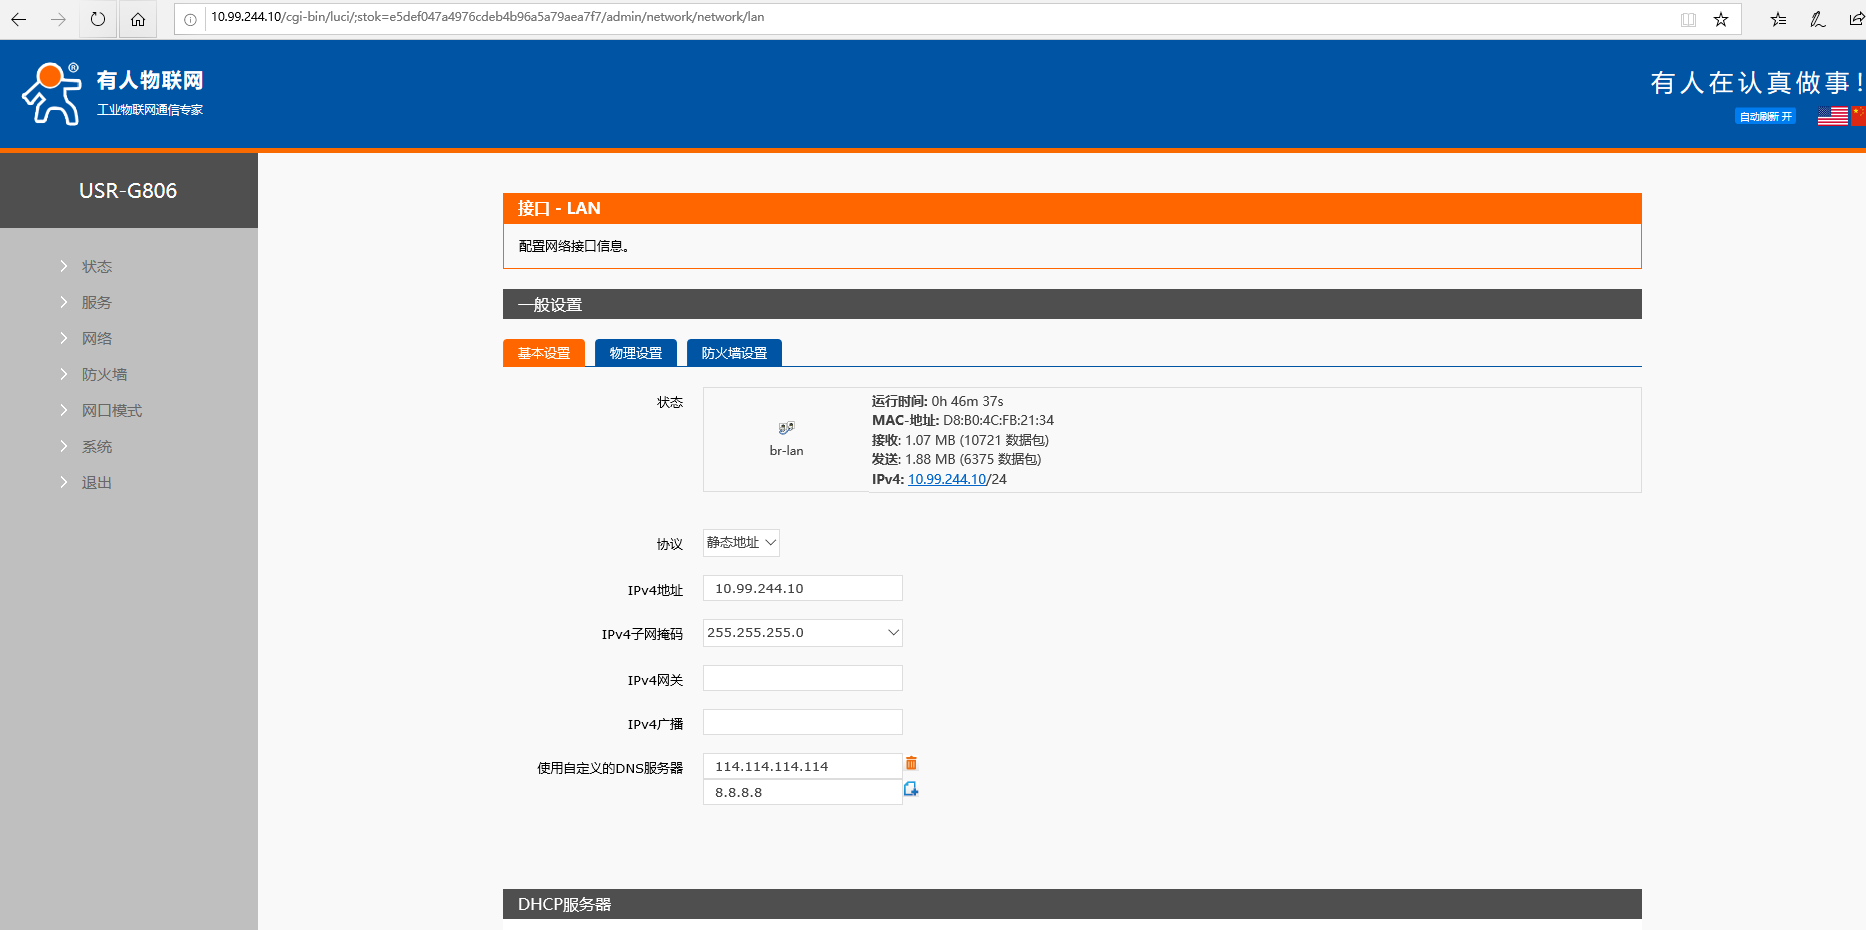Expand the 网络 sidebar menu

[97, 339]
